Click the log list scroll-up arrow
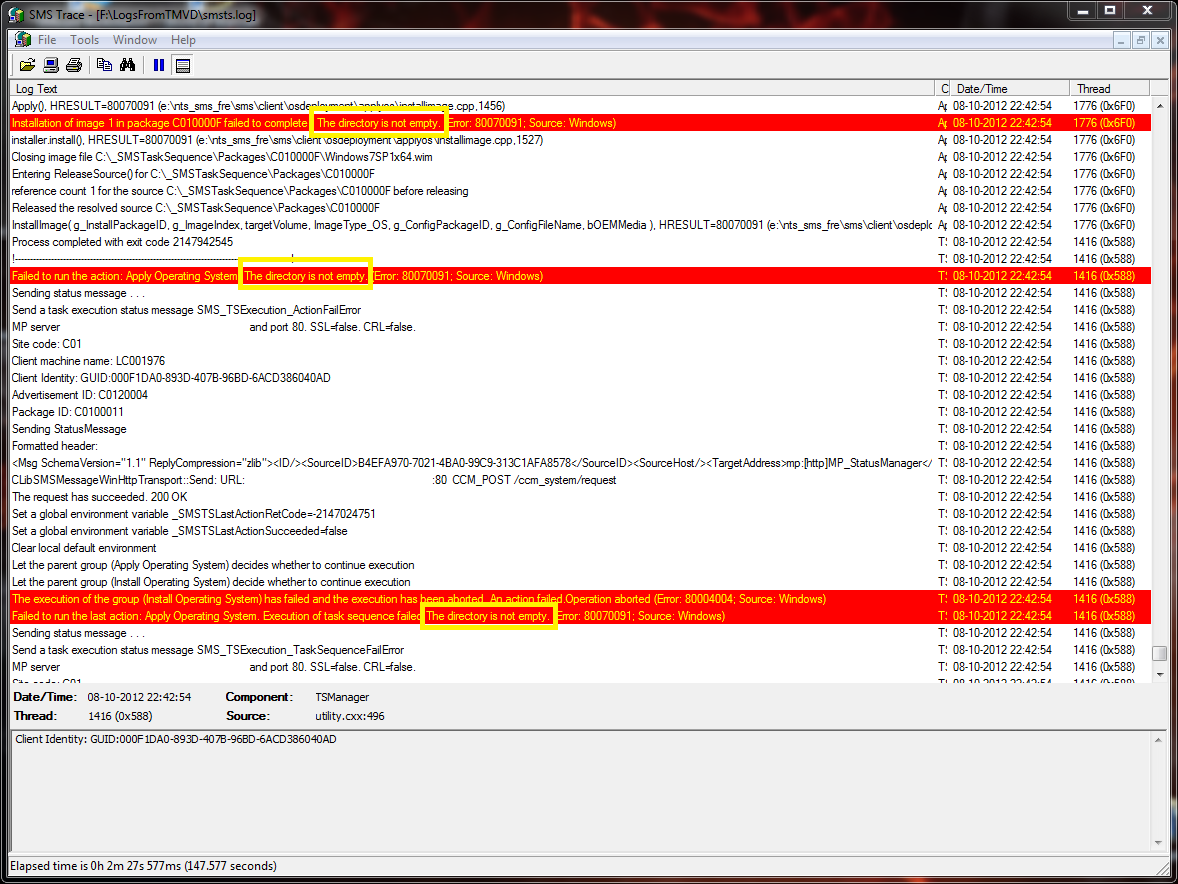 click(x=1159, y=105)
